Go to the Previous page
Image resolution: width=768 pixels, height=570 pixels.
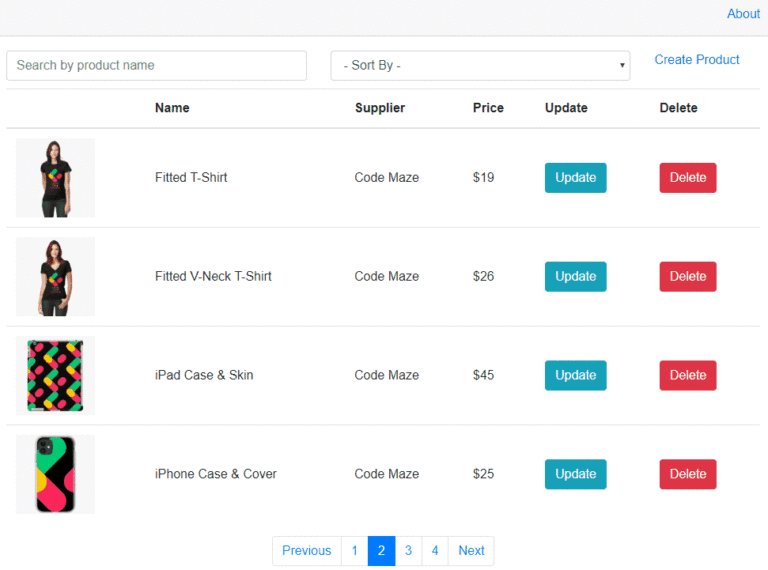click(x=306, y=551)
